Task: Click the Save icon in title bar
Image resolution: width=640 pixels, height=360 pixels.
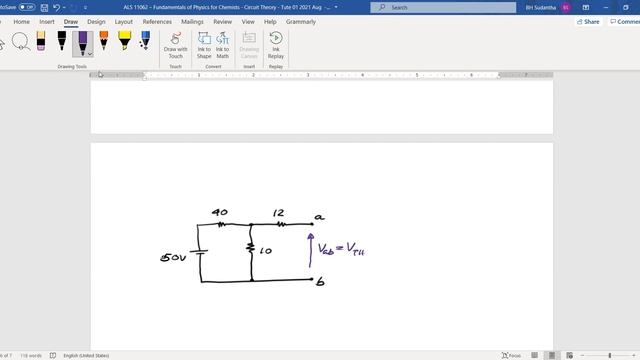Action: click(44, 7)
